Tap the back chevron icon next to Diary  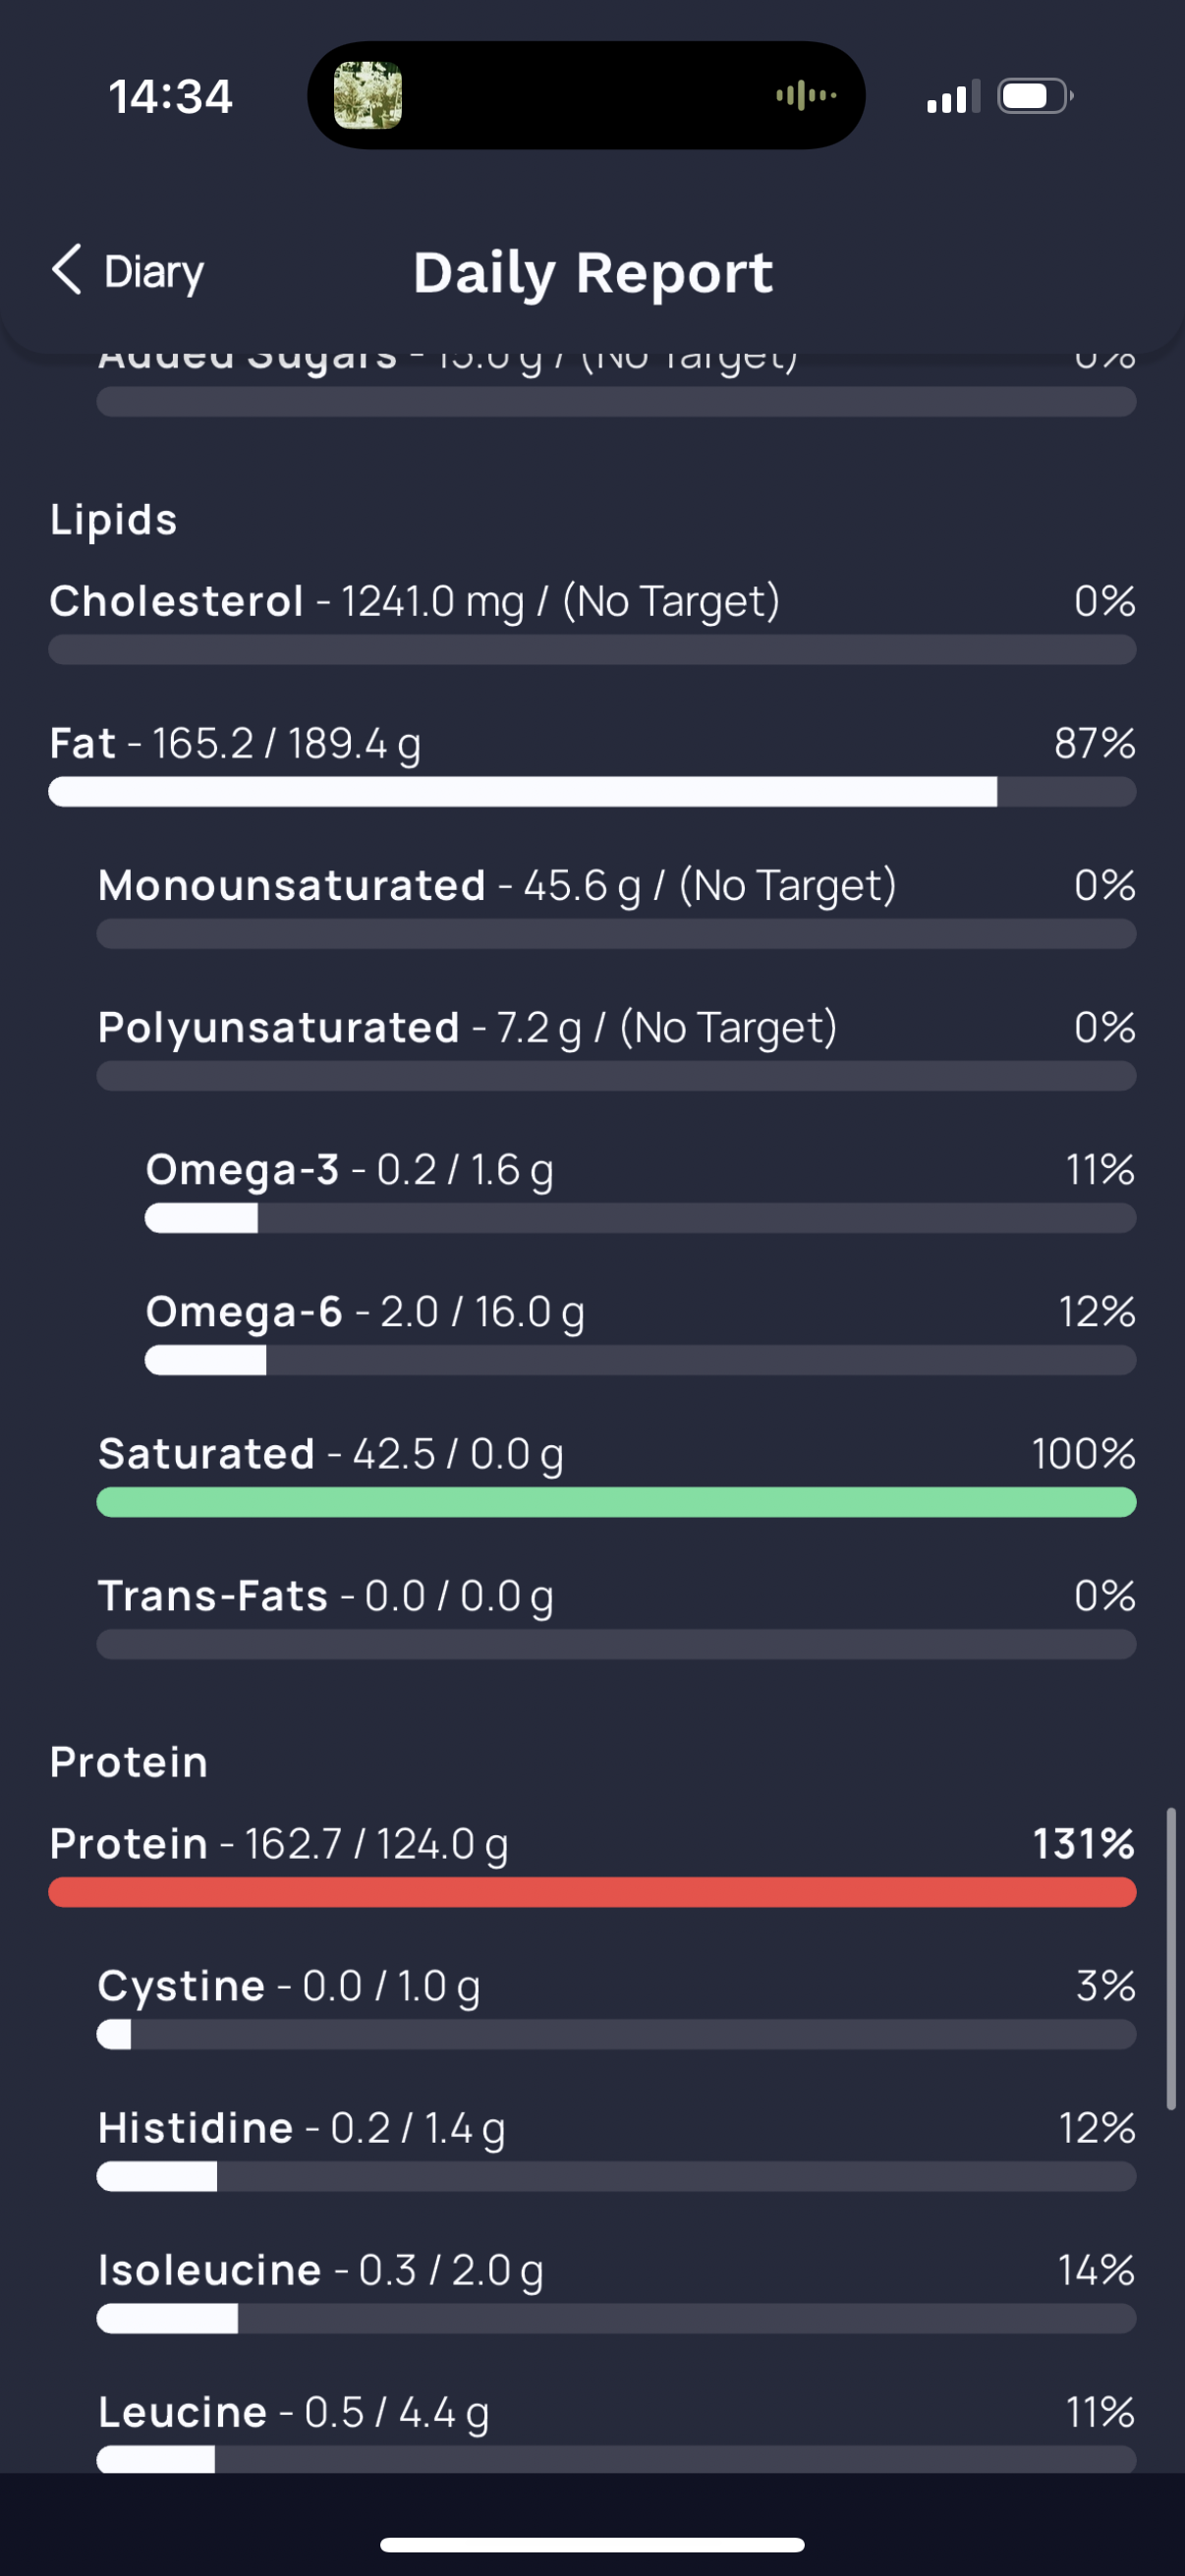point(67,270)
